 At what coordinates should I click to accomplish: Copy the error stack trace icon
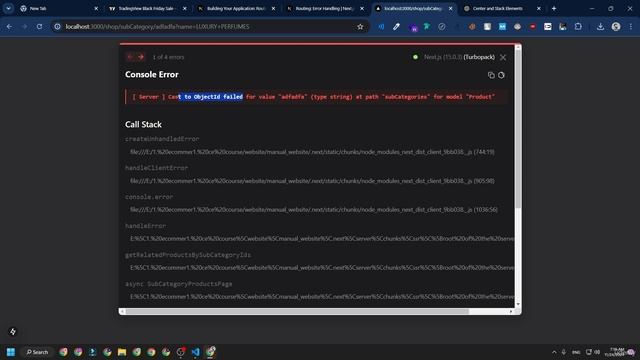coord(491,75)
